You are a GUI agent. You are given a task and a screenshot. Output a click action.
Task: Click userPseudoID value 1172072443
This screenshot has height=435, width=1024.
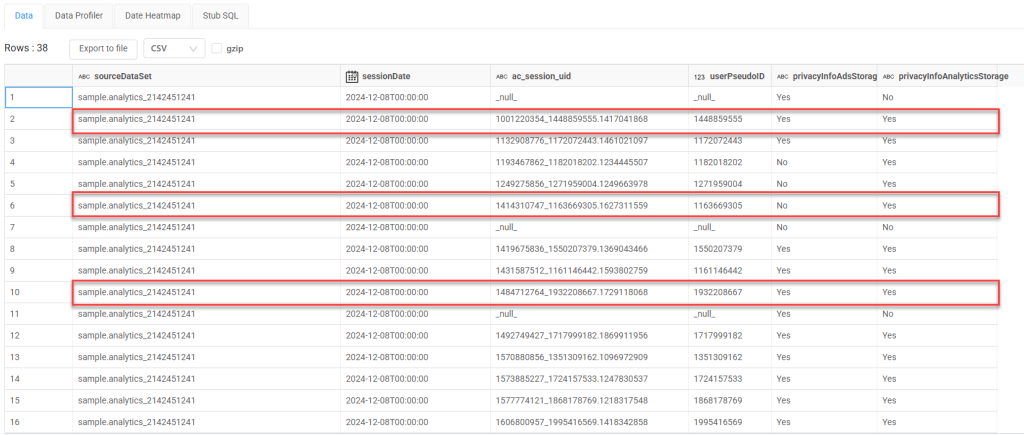(718, 140)
